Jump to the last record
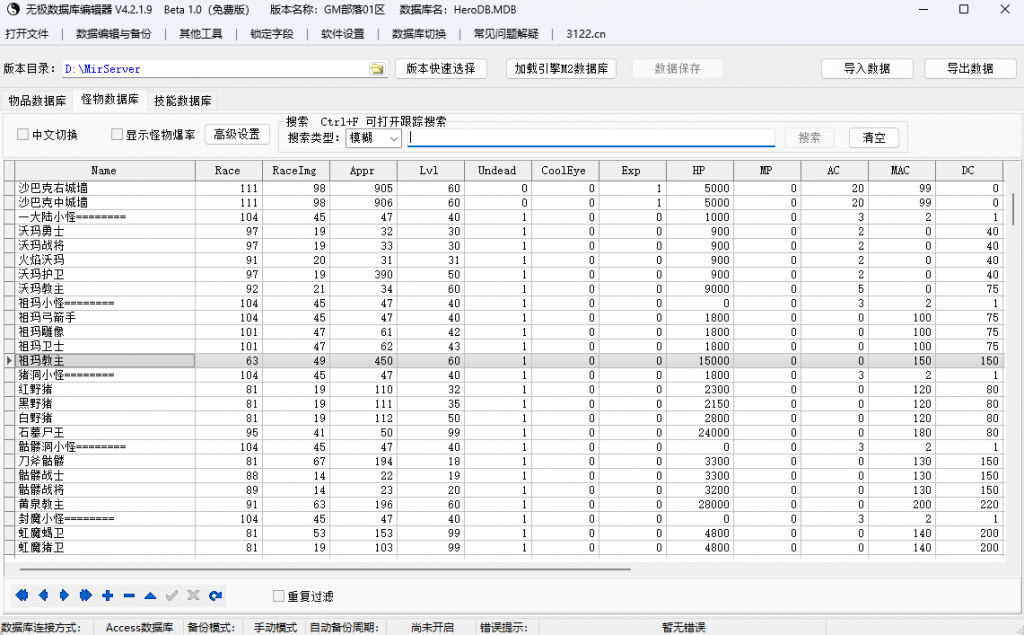This screenshot has width=1024, height=635. tap(85, 595)
